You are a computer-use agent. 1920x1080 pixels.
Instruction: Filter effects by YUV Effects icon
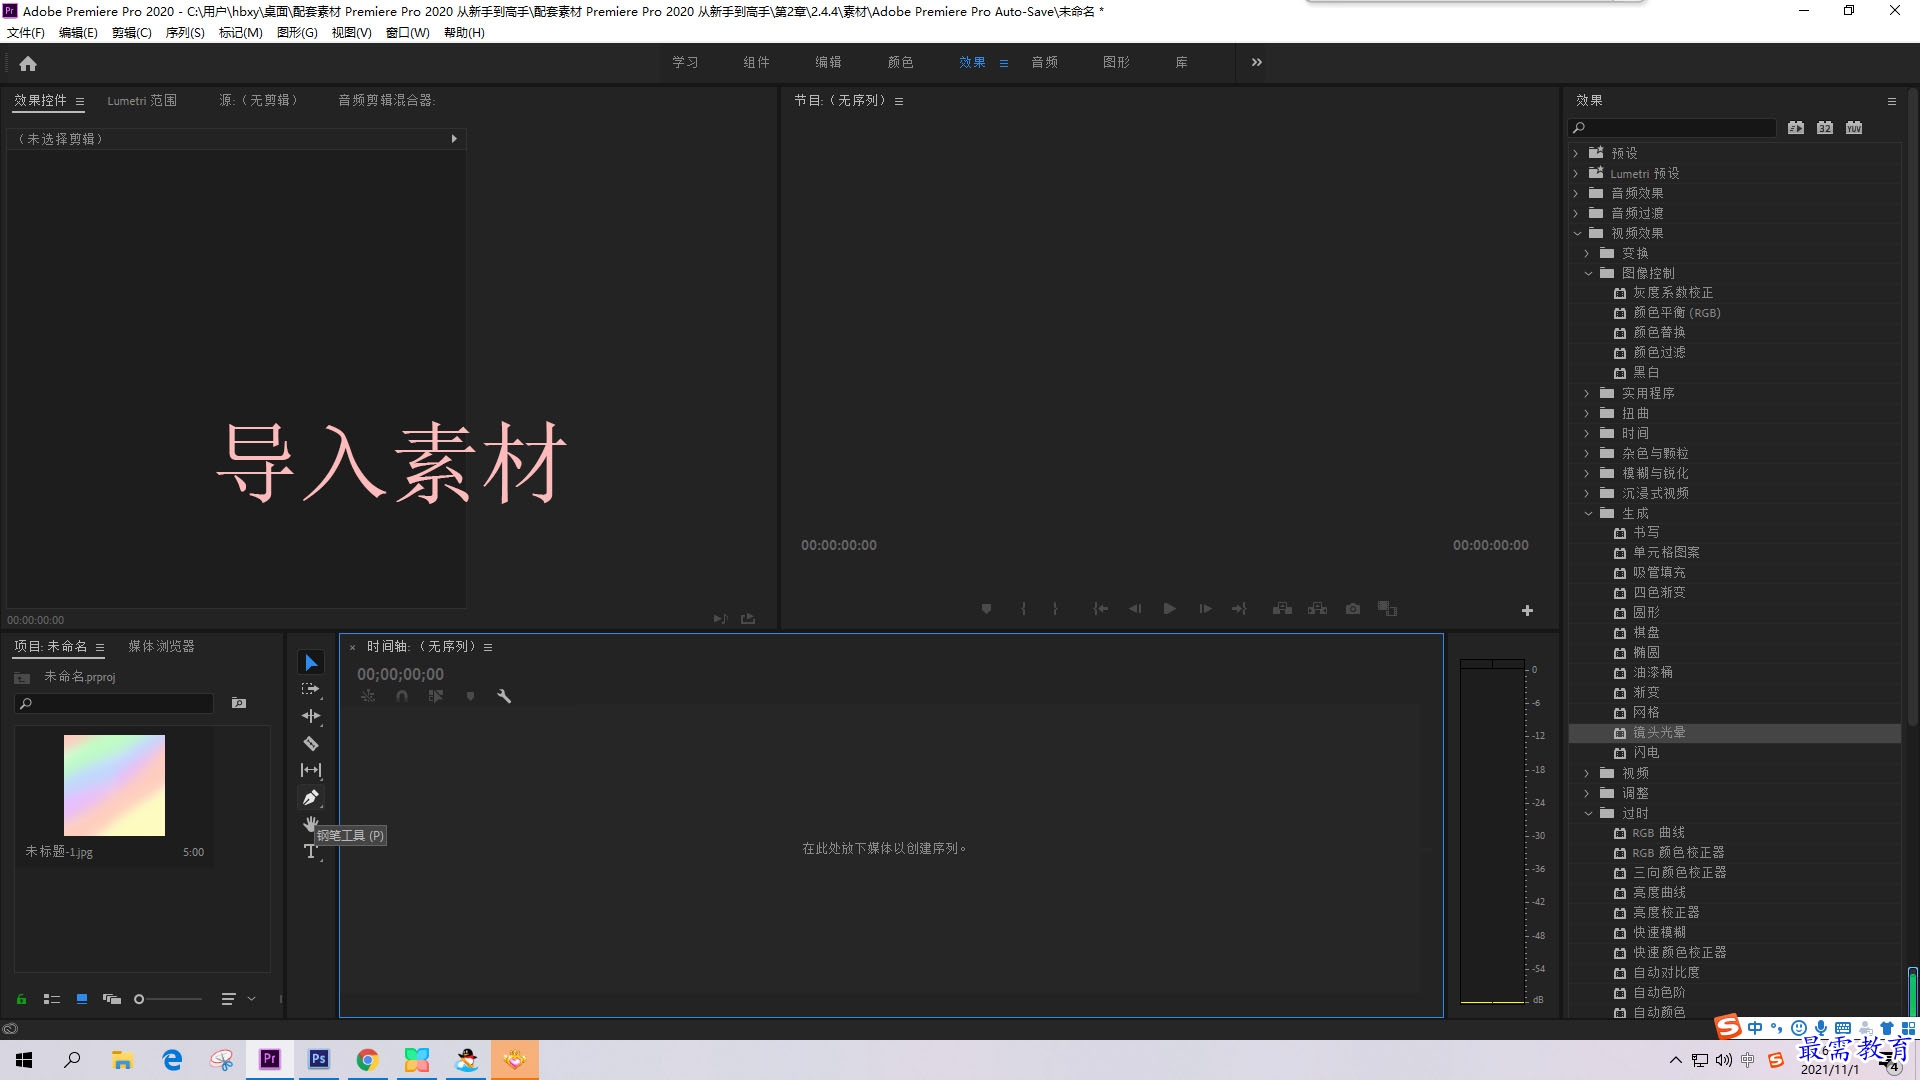(x=1854, y=128)
